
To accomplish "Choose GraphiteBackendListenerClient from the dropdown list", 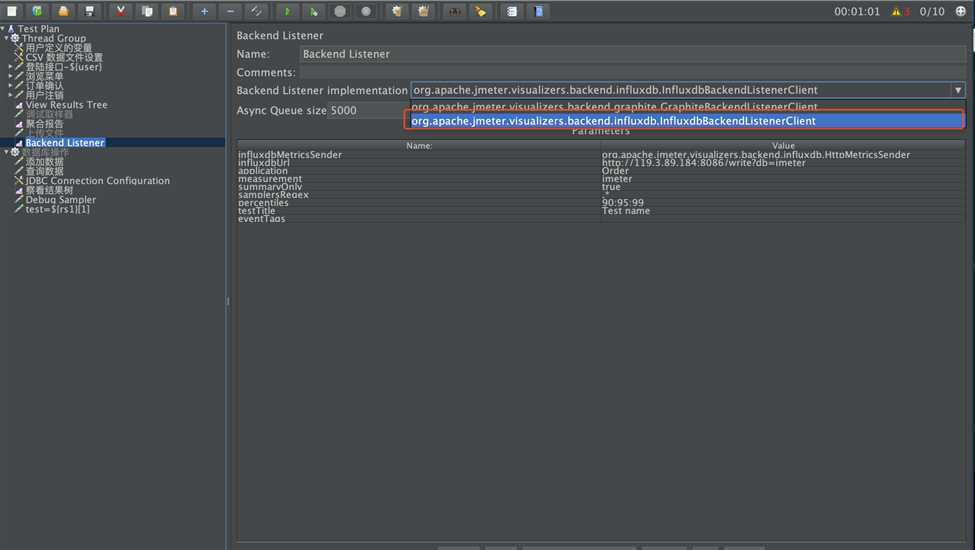I will tap(684, 107).
